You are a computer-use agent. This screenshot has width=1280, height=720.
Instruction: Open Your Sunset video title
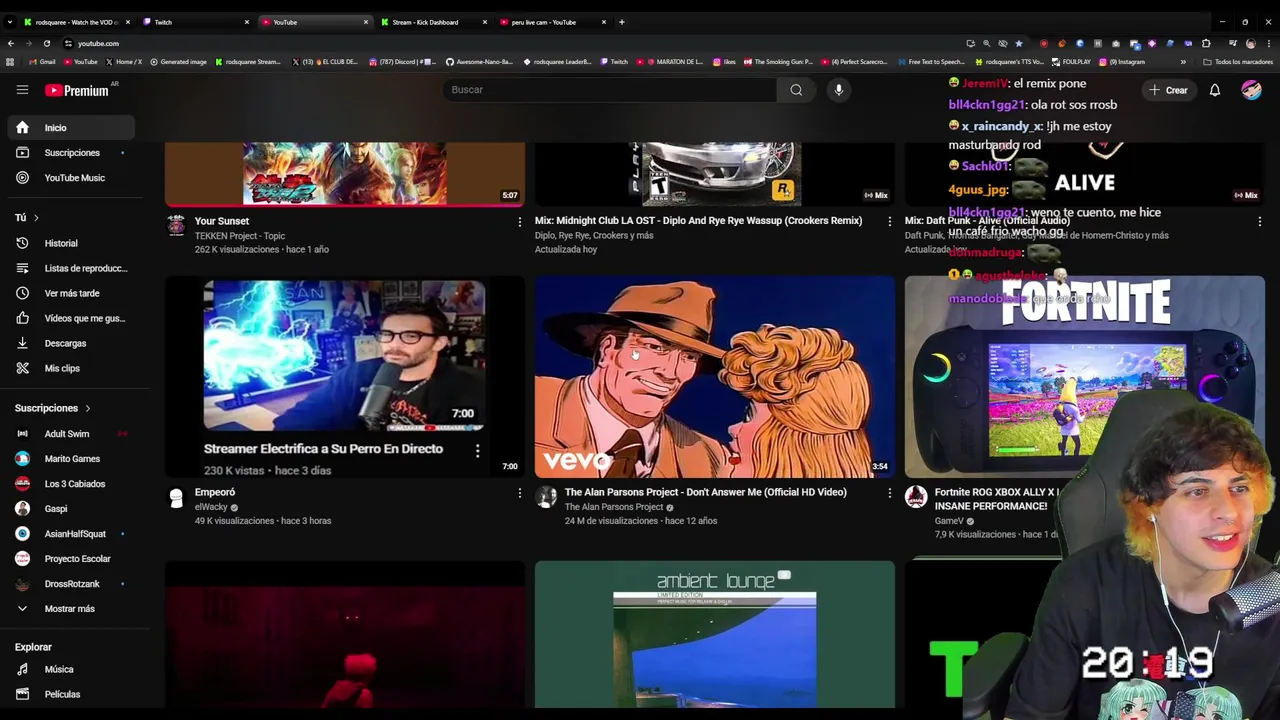pyautogui.click(x=222, y=221)
